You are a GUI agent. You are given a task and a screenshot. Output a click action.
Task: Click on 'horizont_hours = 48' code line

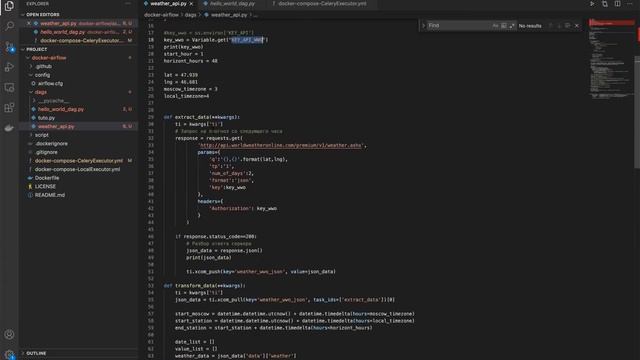[190, 61]
